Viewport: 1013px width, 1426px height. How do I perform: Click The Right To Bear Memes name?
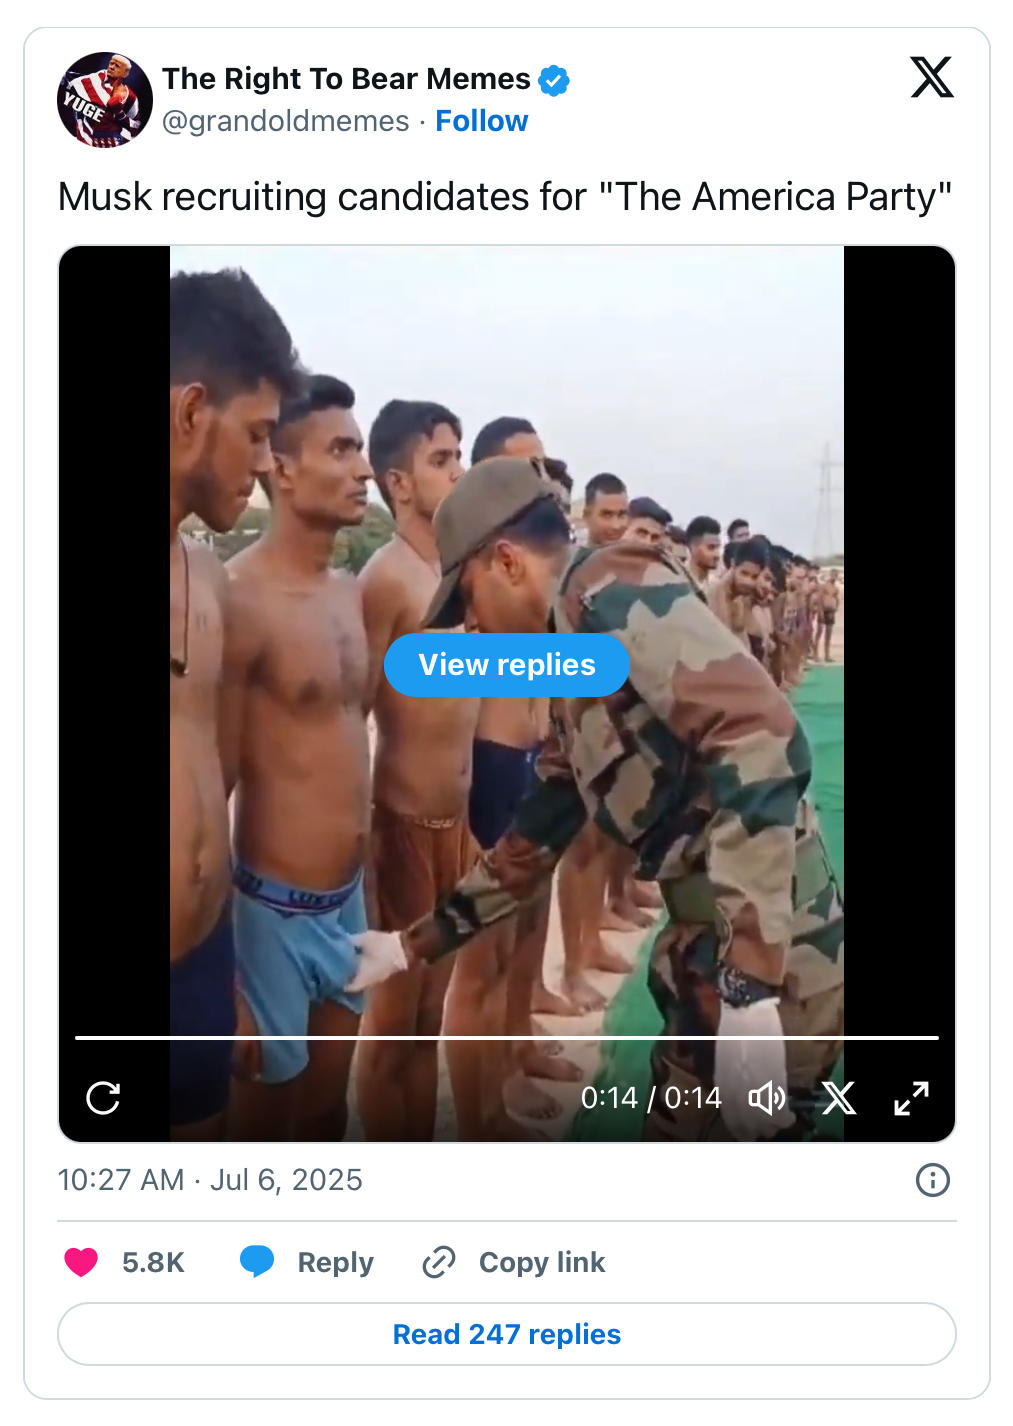point(346,79)
